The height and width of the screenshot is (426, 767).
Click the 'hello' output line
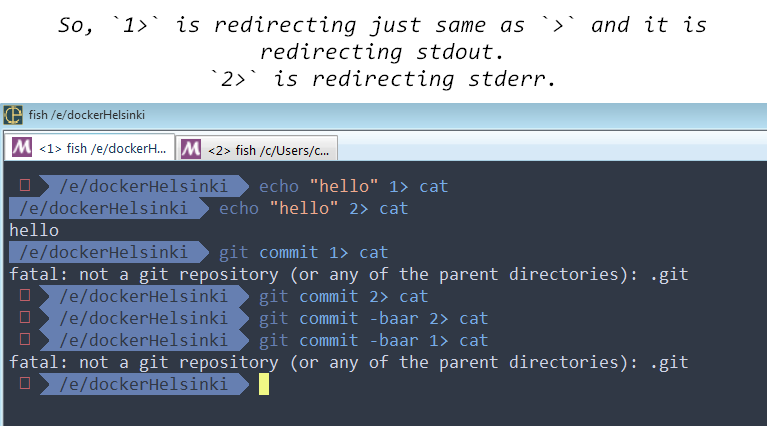click(34, 230)
